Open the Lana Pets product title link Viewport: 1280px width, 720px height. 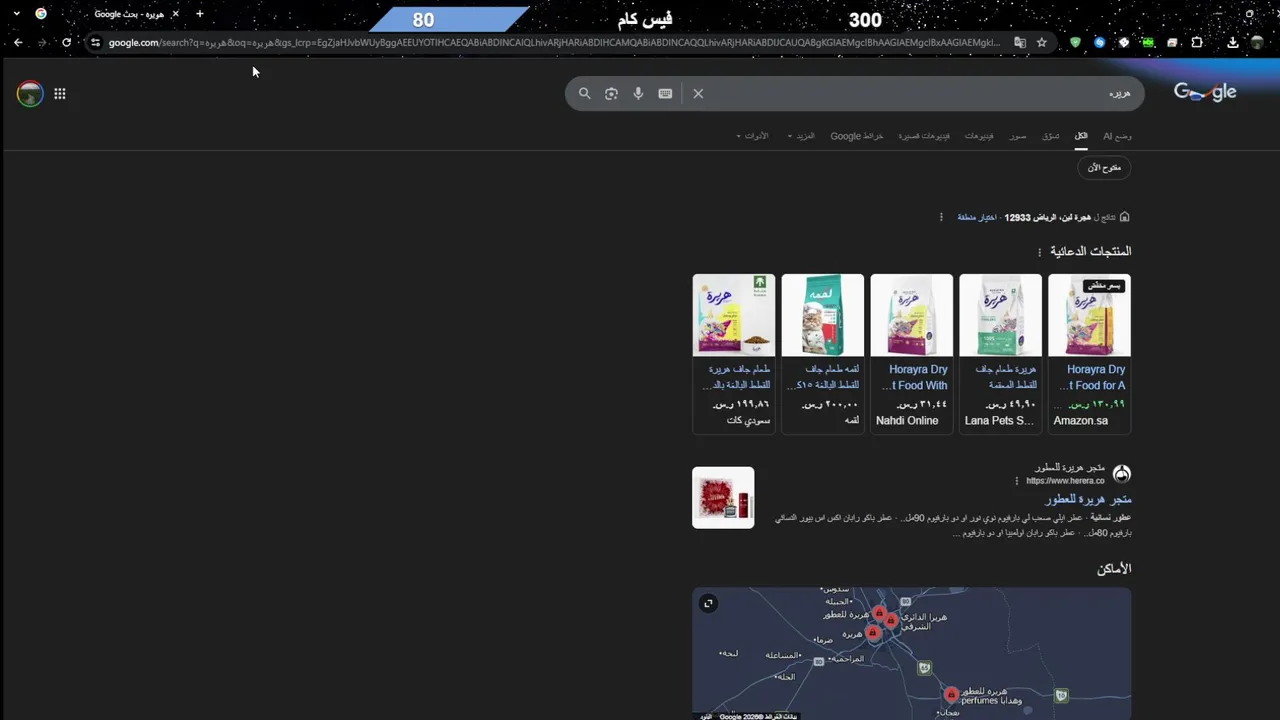pos(1006,377)
